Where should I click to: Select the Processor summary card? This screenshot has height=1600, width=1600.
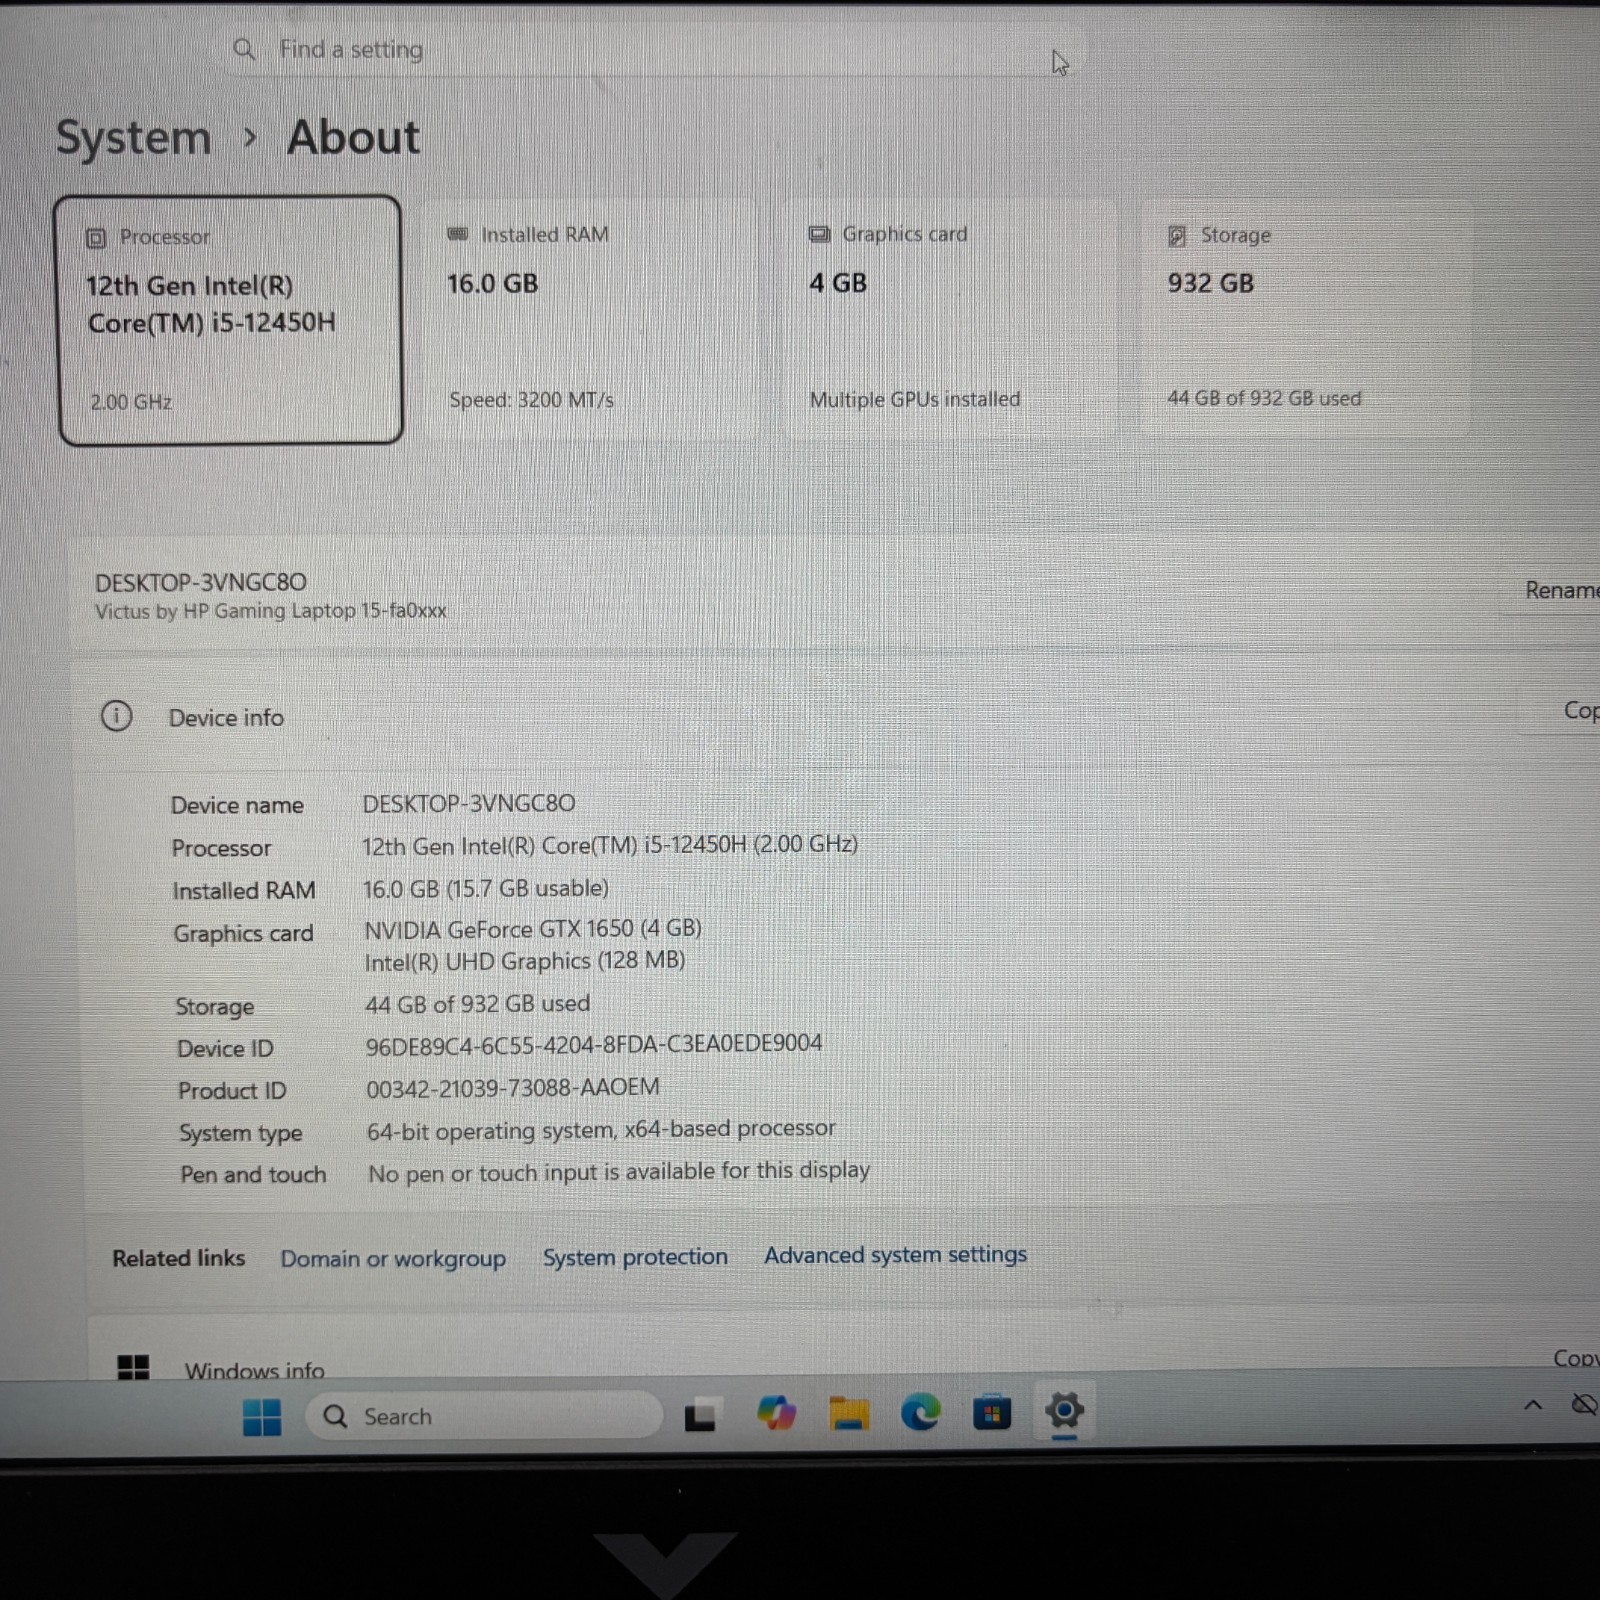[x=230, y=320]
